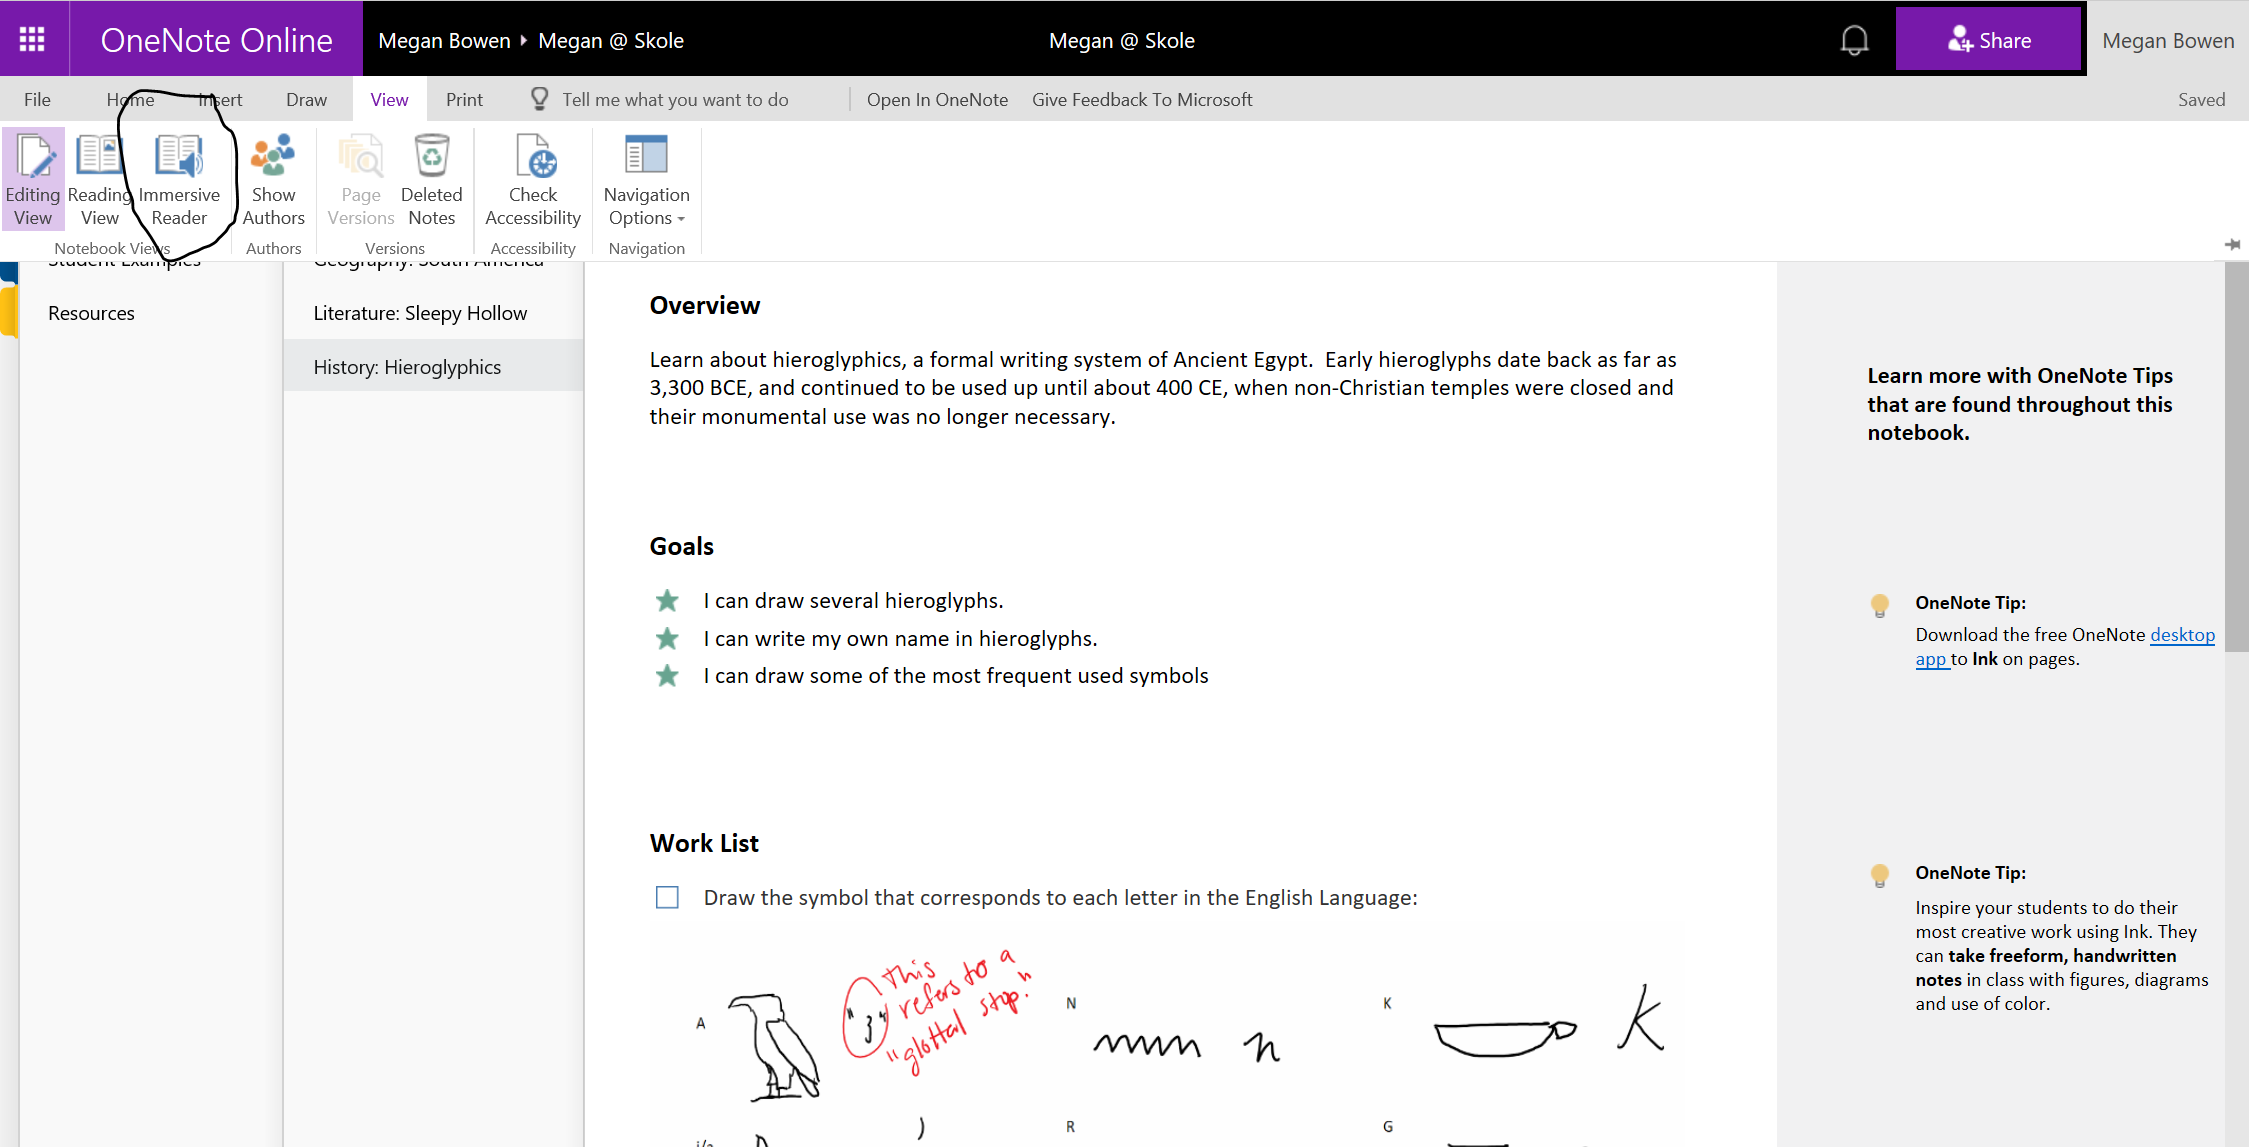Viewport: 2249px width, 1147px height.
Task: Open the File tab
Action: click(x=37, y=99)
